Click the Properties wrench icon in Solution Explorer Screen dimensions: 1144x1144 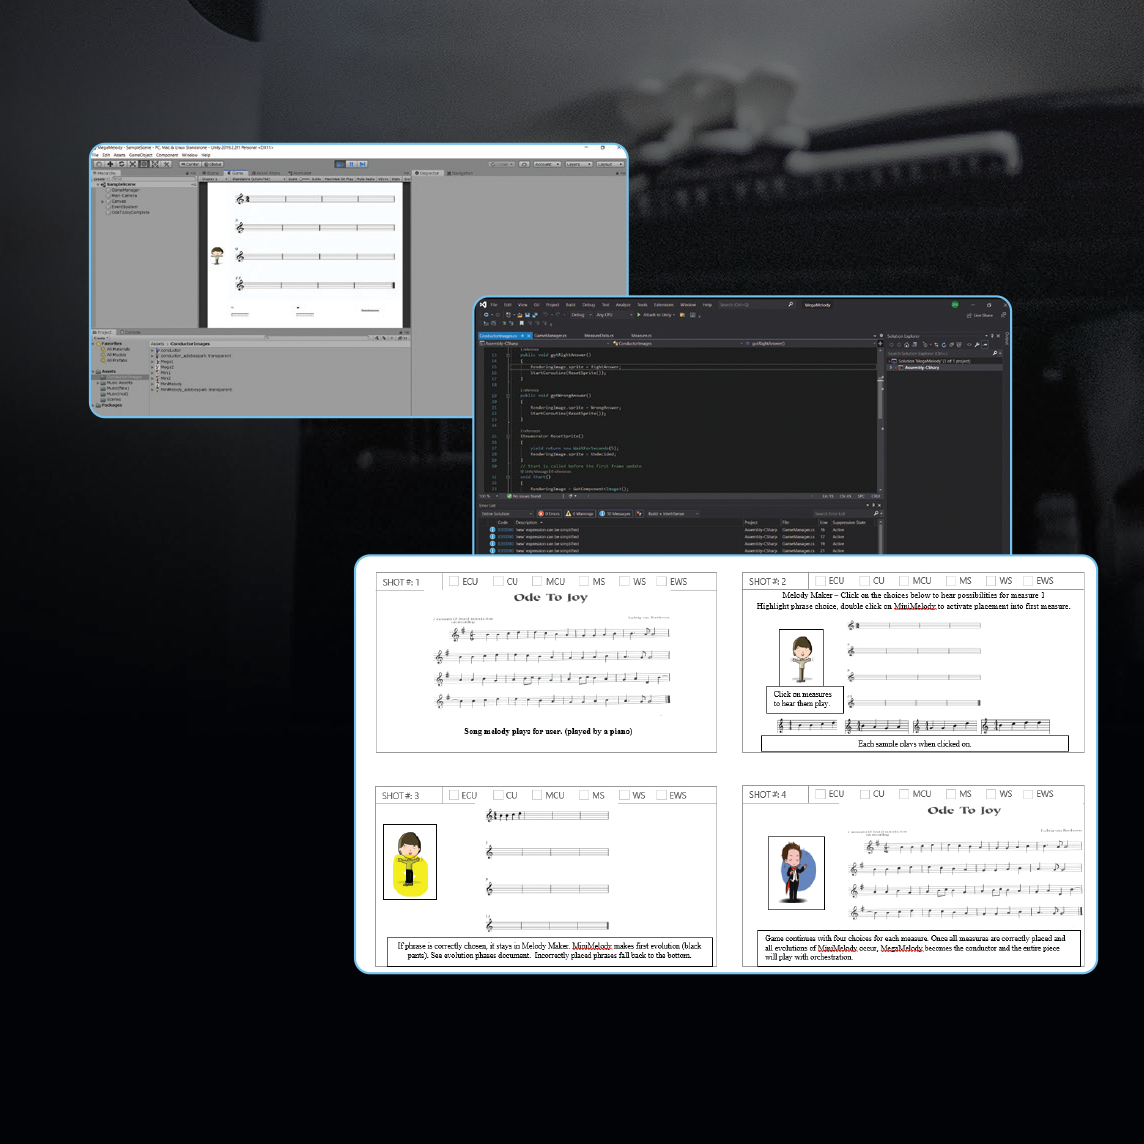(976, 344)
